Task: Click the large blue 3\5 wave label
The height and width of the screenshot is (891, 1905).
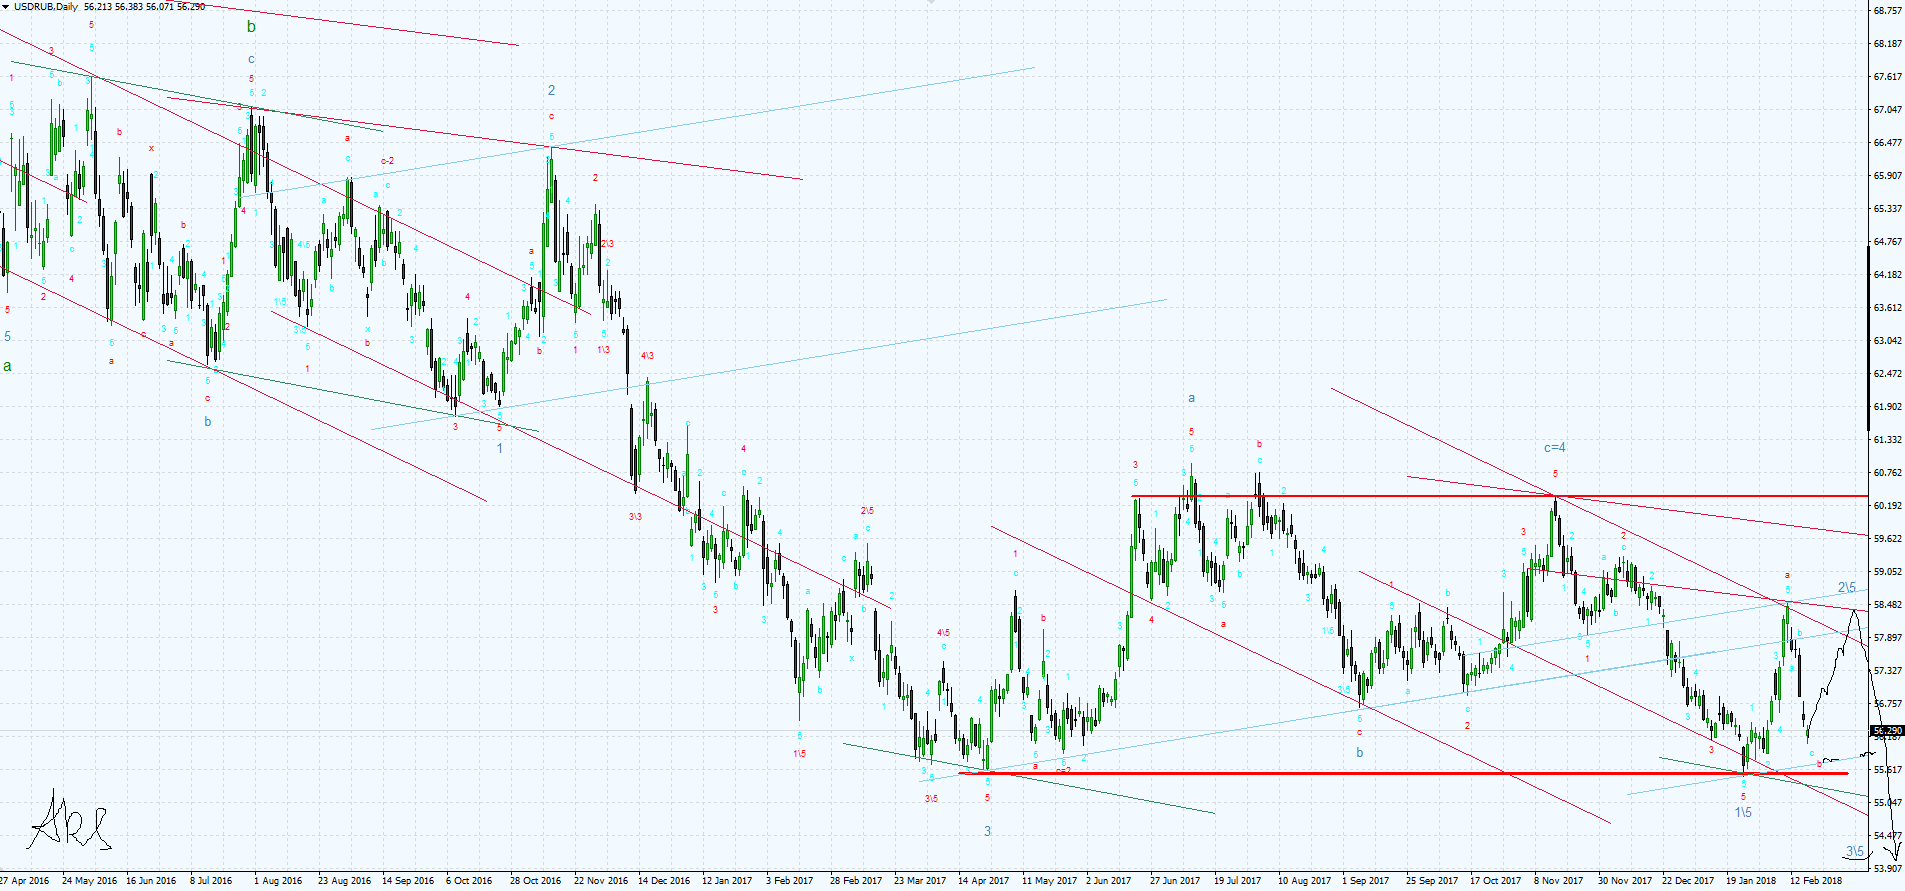Action: click(x=1855, y=852)
